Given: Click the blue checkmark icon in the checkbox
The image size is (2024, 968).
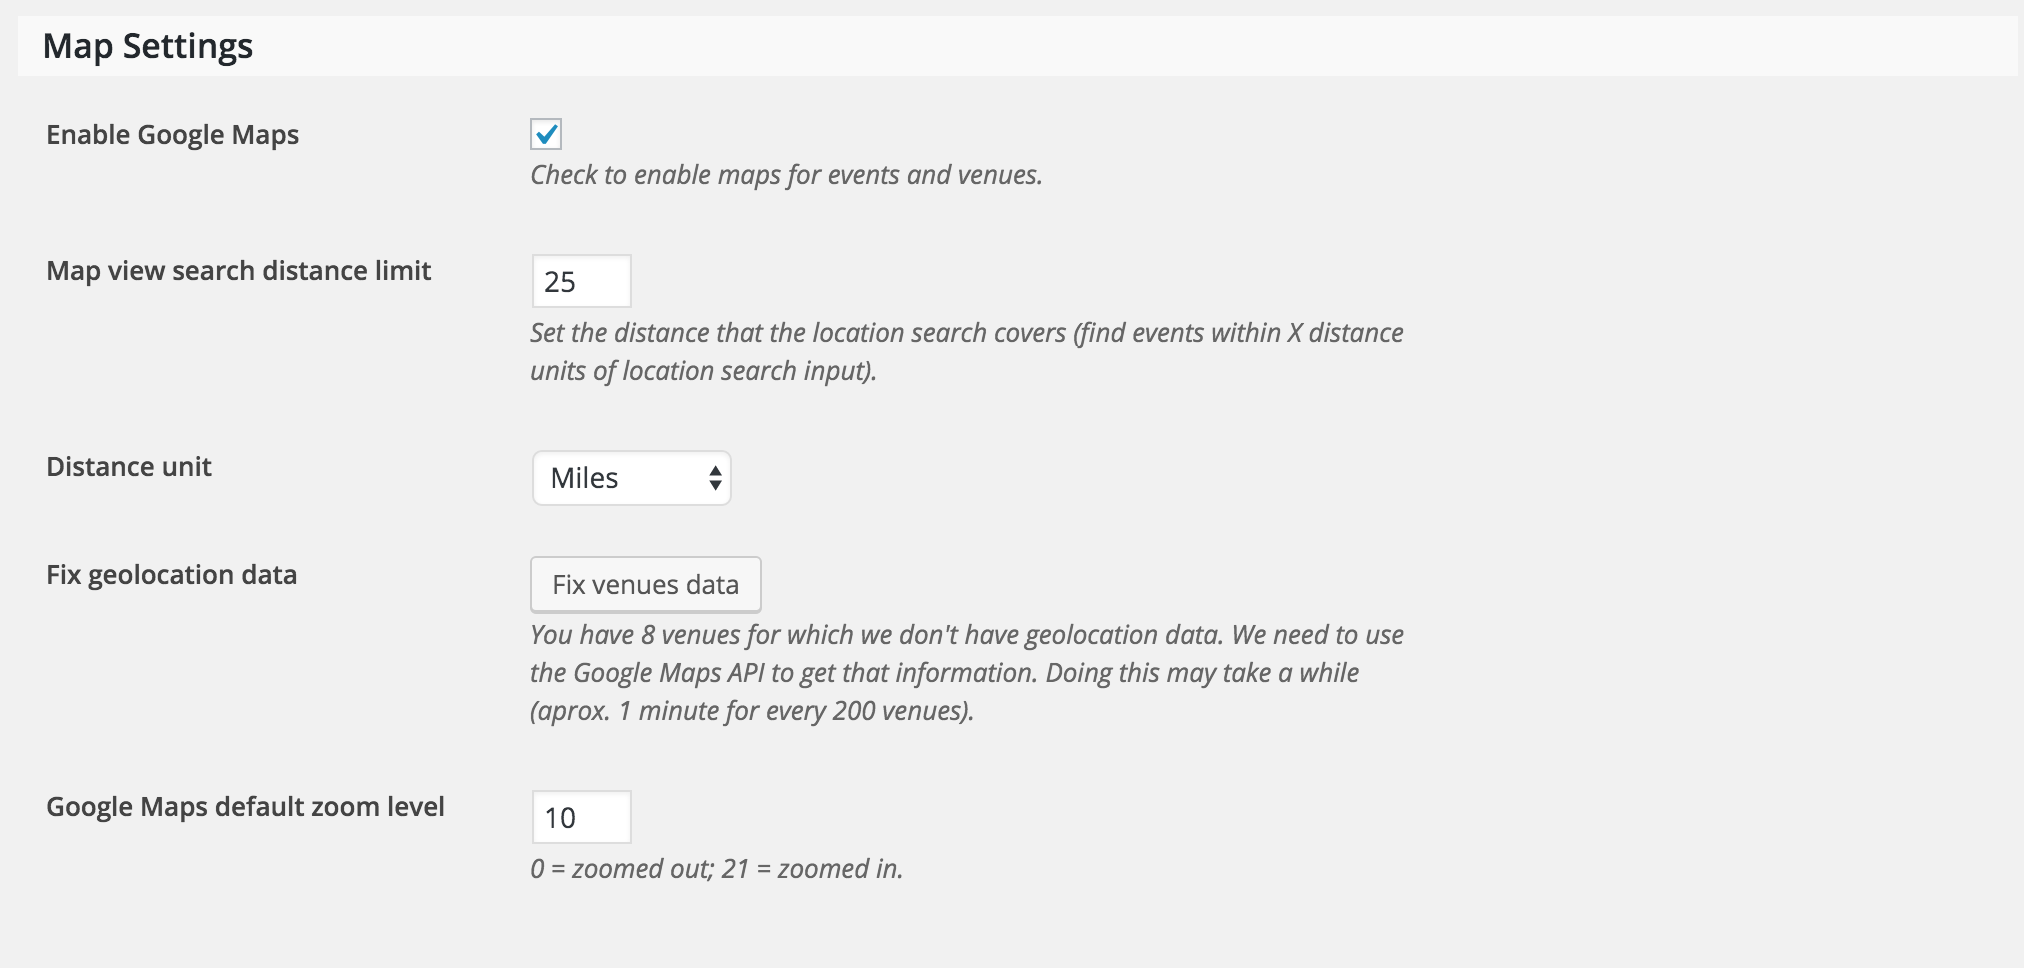Looking at the screenshot, I should tap(546, 133).
